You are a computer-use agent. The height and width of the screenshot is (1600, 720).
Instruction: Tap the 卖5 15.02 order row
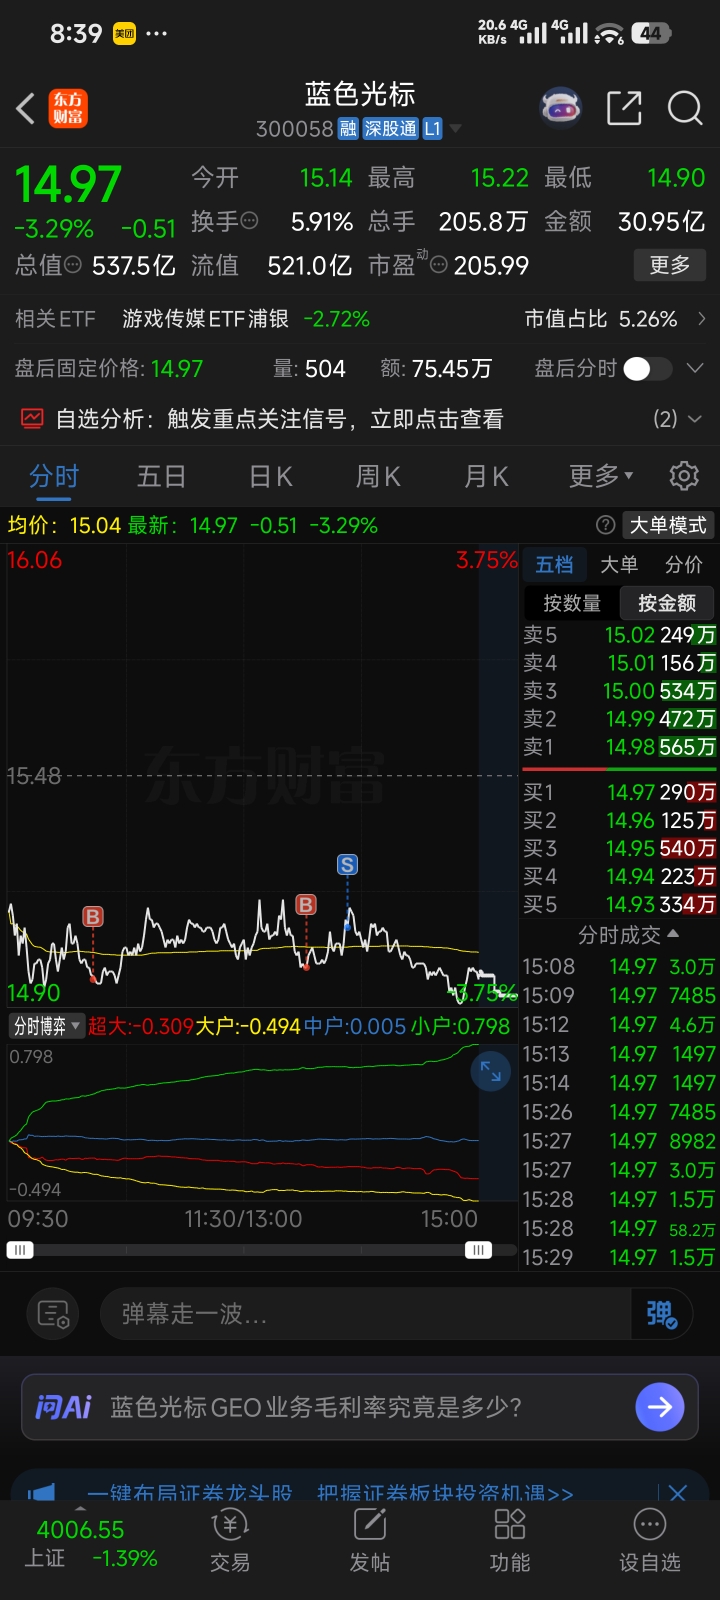click(619, 634)
